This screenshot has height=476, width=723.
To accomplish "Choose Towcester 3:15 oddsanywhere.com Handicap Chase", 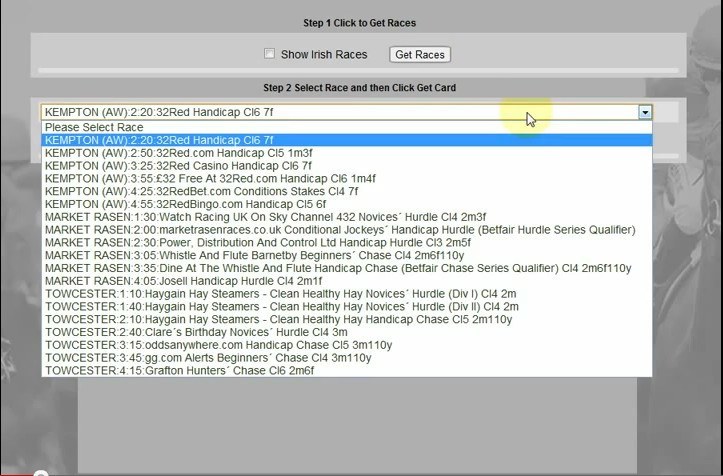I will pos(347,345).
